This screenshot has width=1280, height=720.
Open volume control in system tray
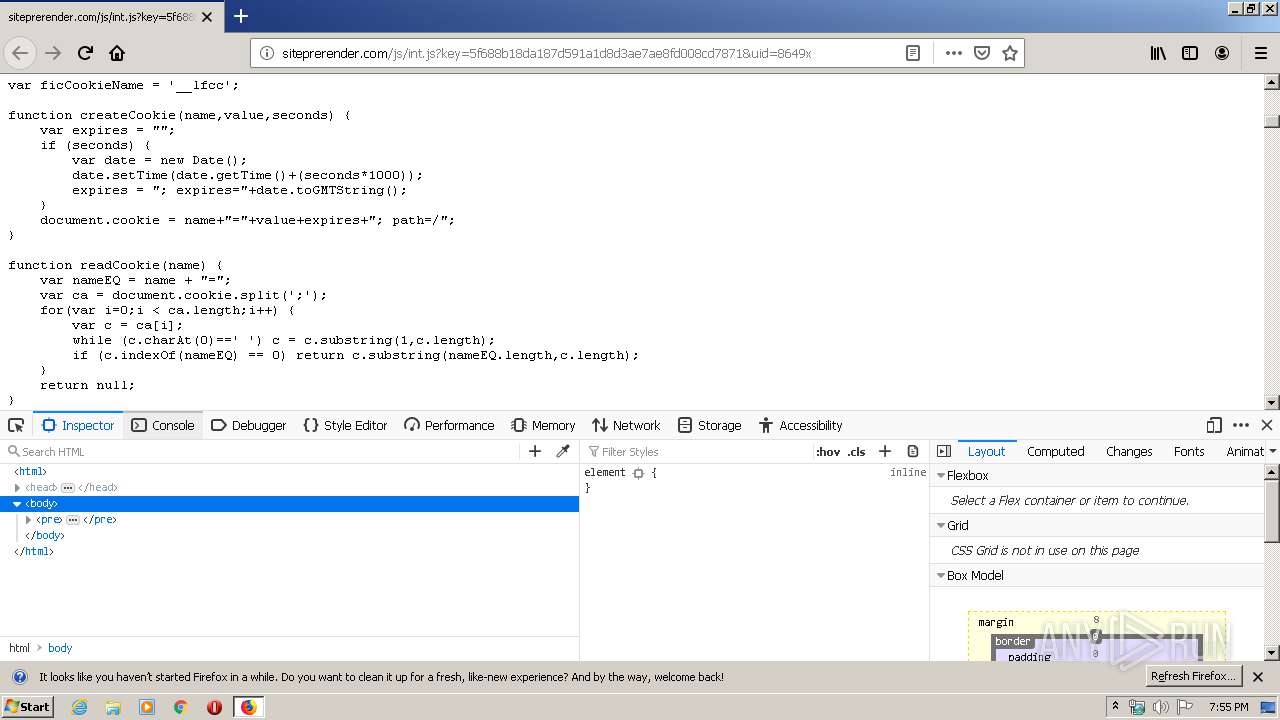pyautogui.click(x=1161, y=707)
